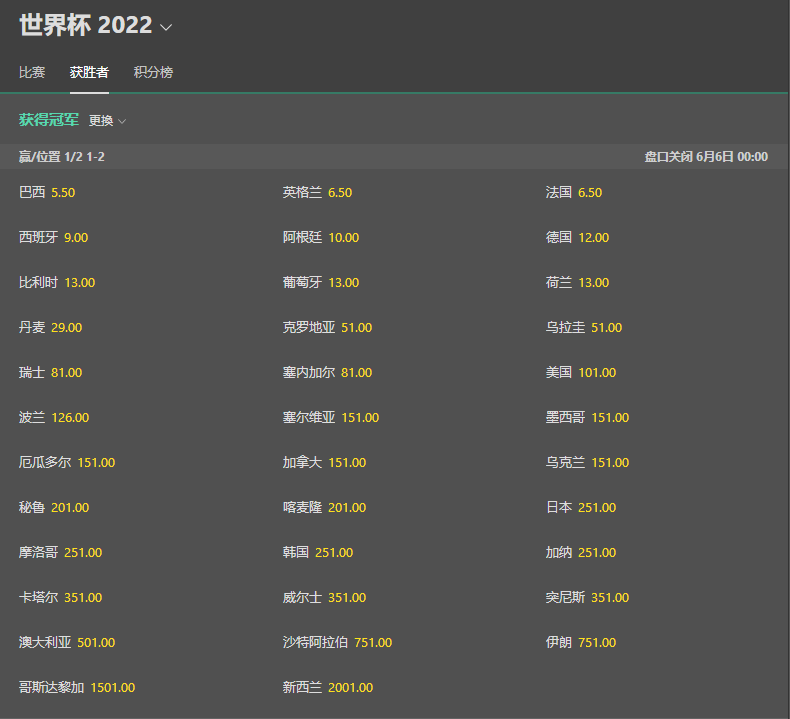Choose 日本 at 251.00
The width and height of the screenshot is (790, 719).
point(581,507)
